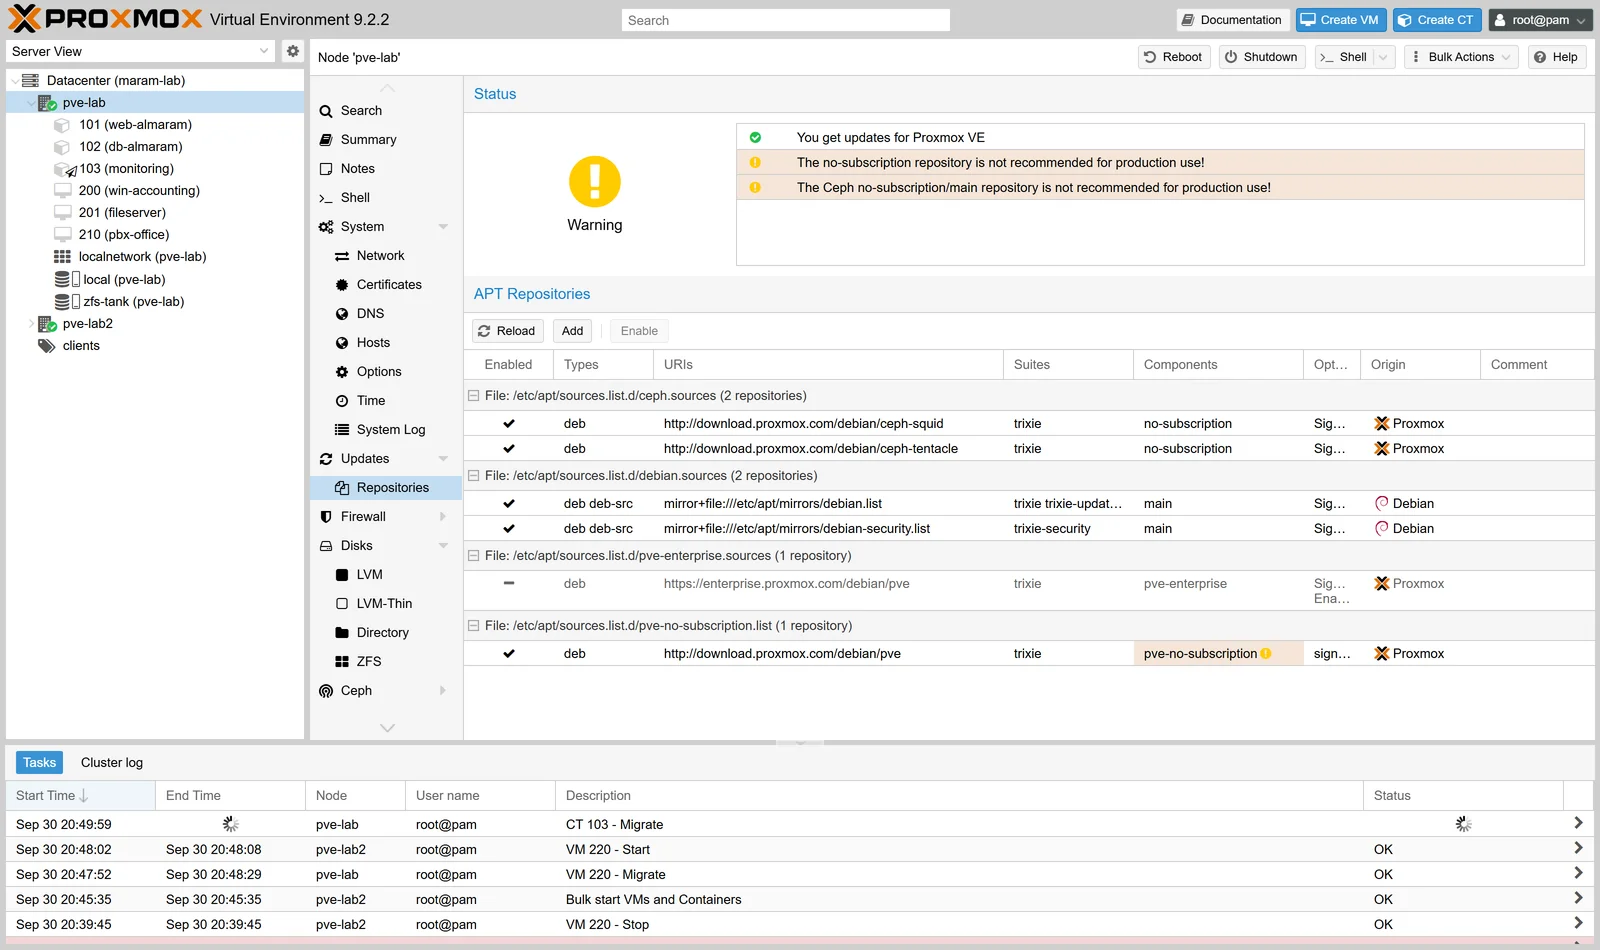Click the System Log list icon
The width and height of the screenshot is (1600, 950).
[x=342, y=430]
